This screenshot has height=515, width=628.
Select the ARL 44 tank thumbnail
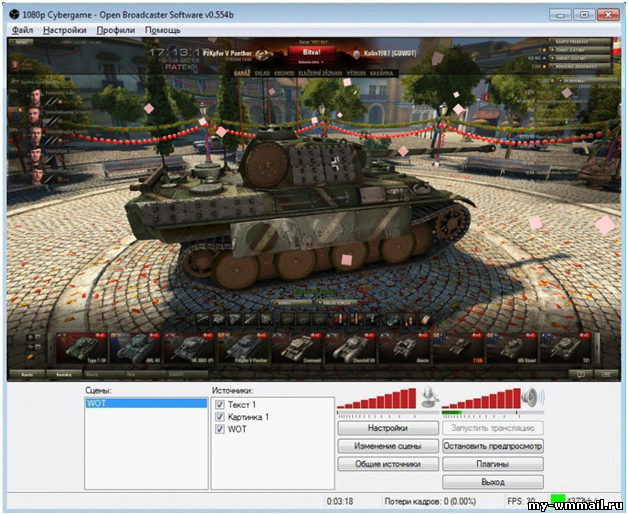point(135,348)
